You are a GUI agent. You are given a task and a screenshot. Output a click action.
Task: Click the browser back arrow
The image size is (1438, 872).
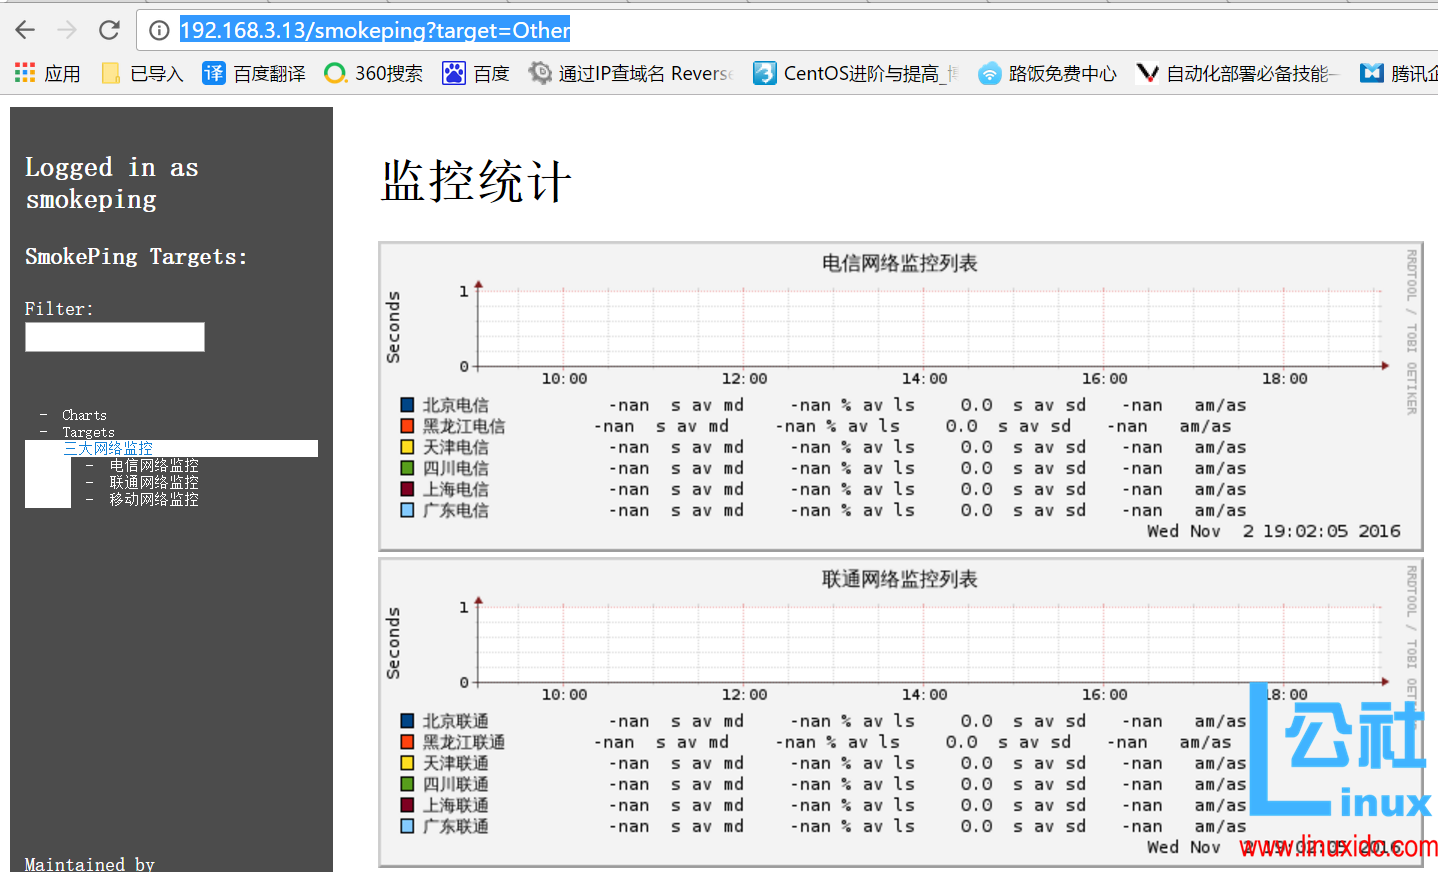[x=24, y=29]
